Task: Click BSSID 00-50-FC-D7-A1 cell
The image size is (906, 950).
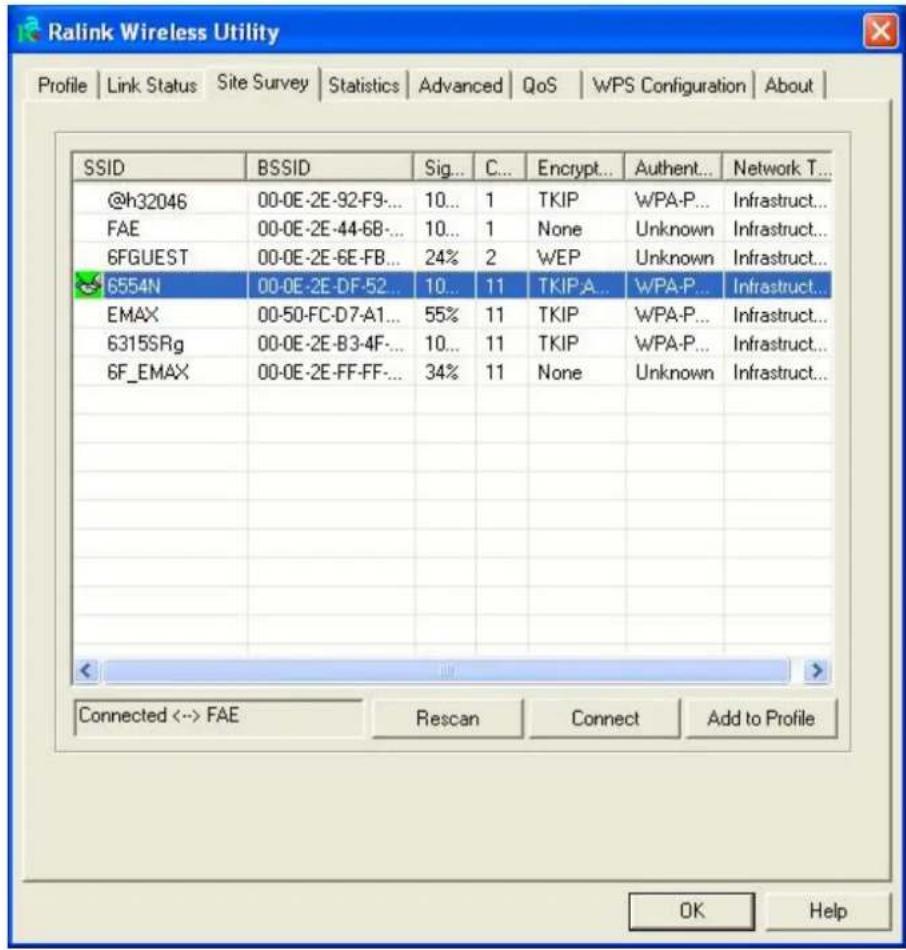Action: coord(328,314)
